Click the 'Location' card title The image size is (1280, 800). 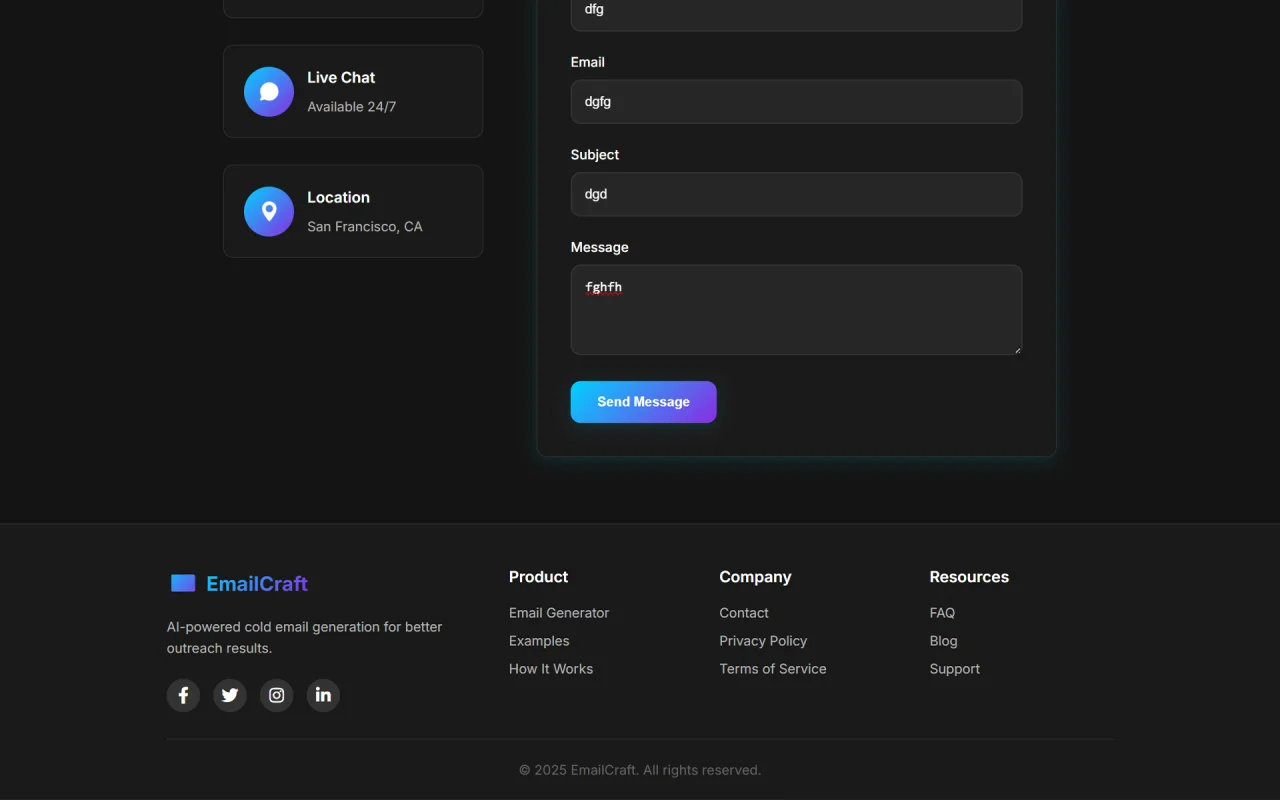pos(338,198)
